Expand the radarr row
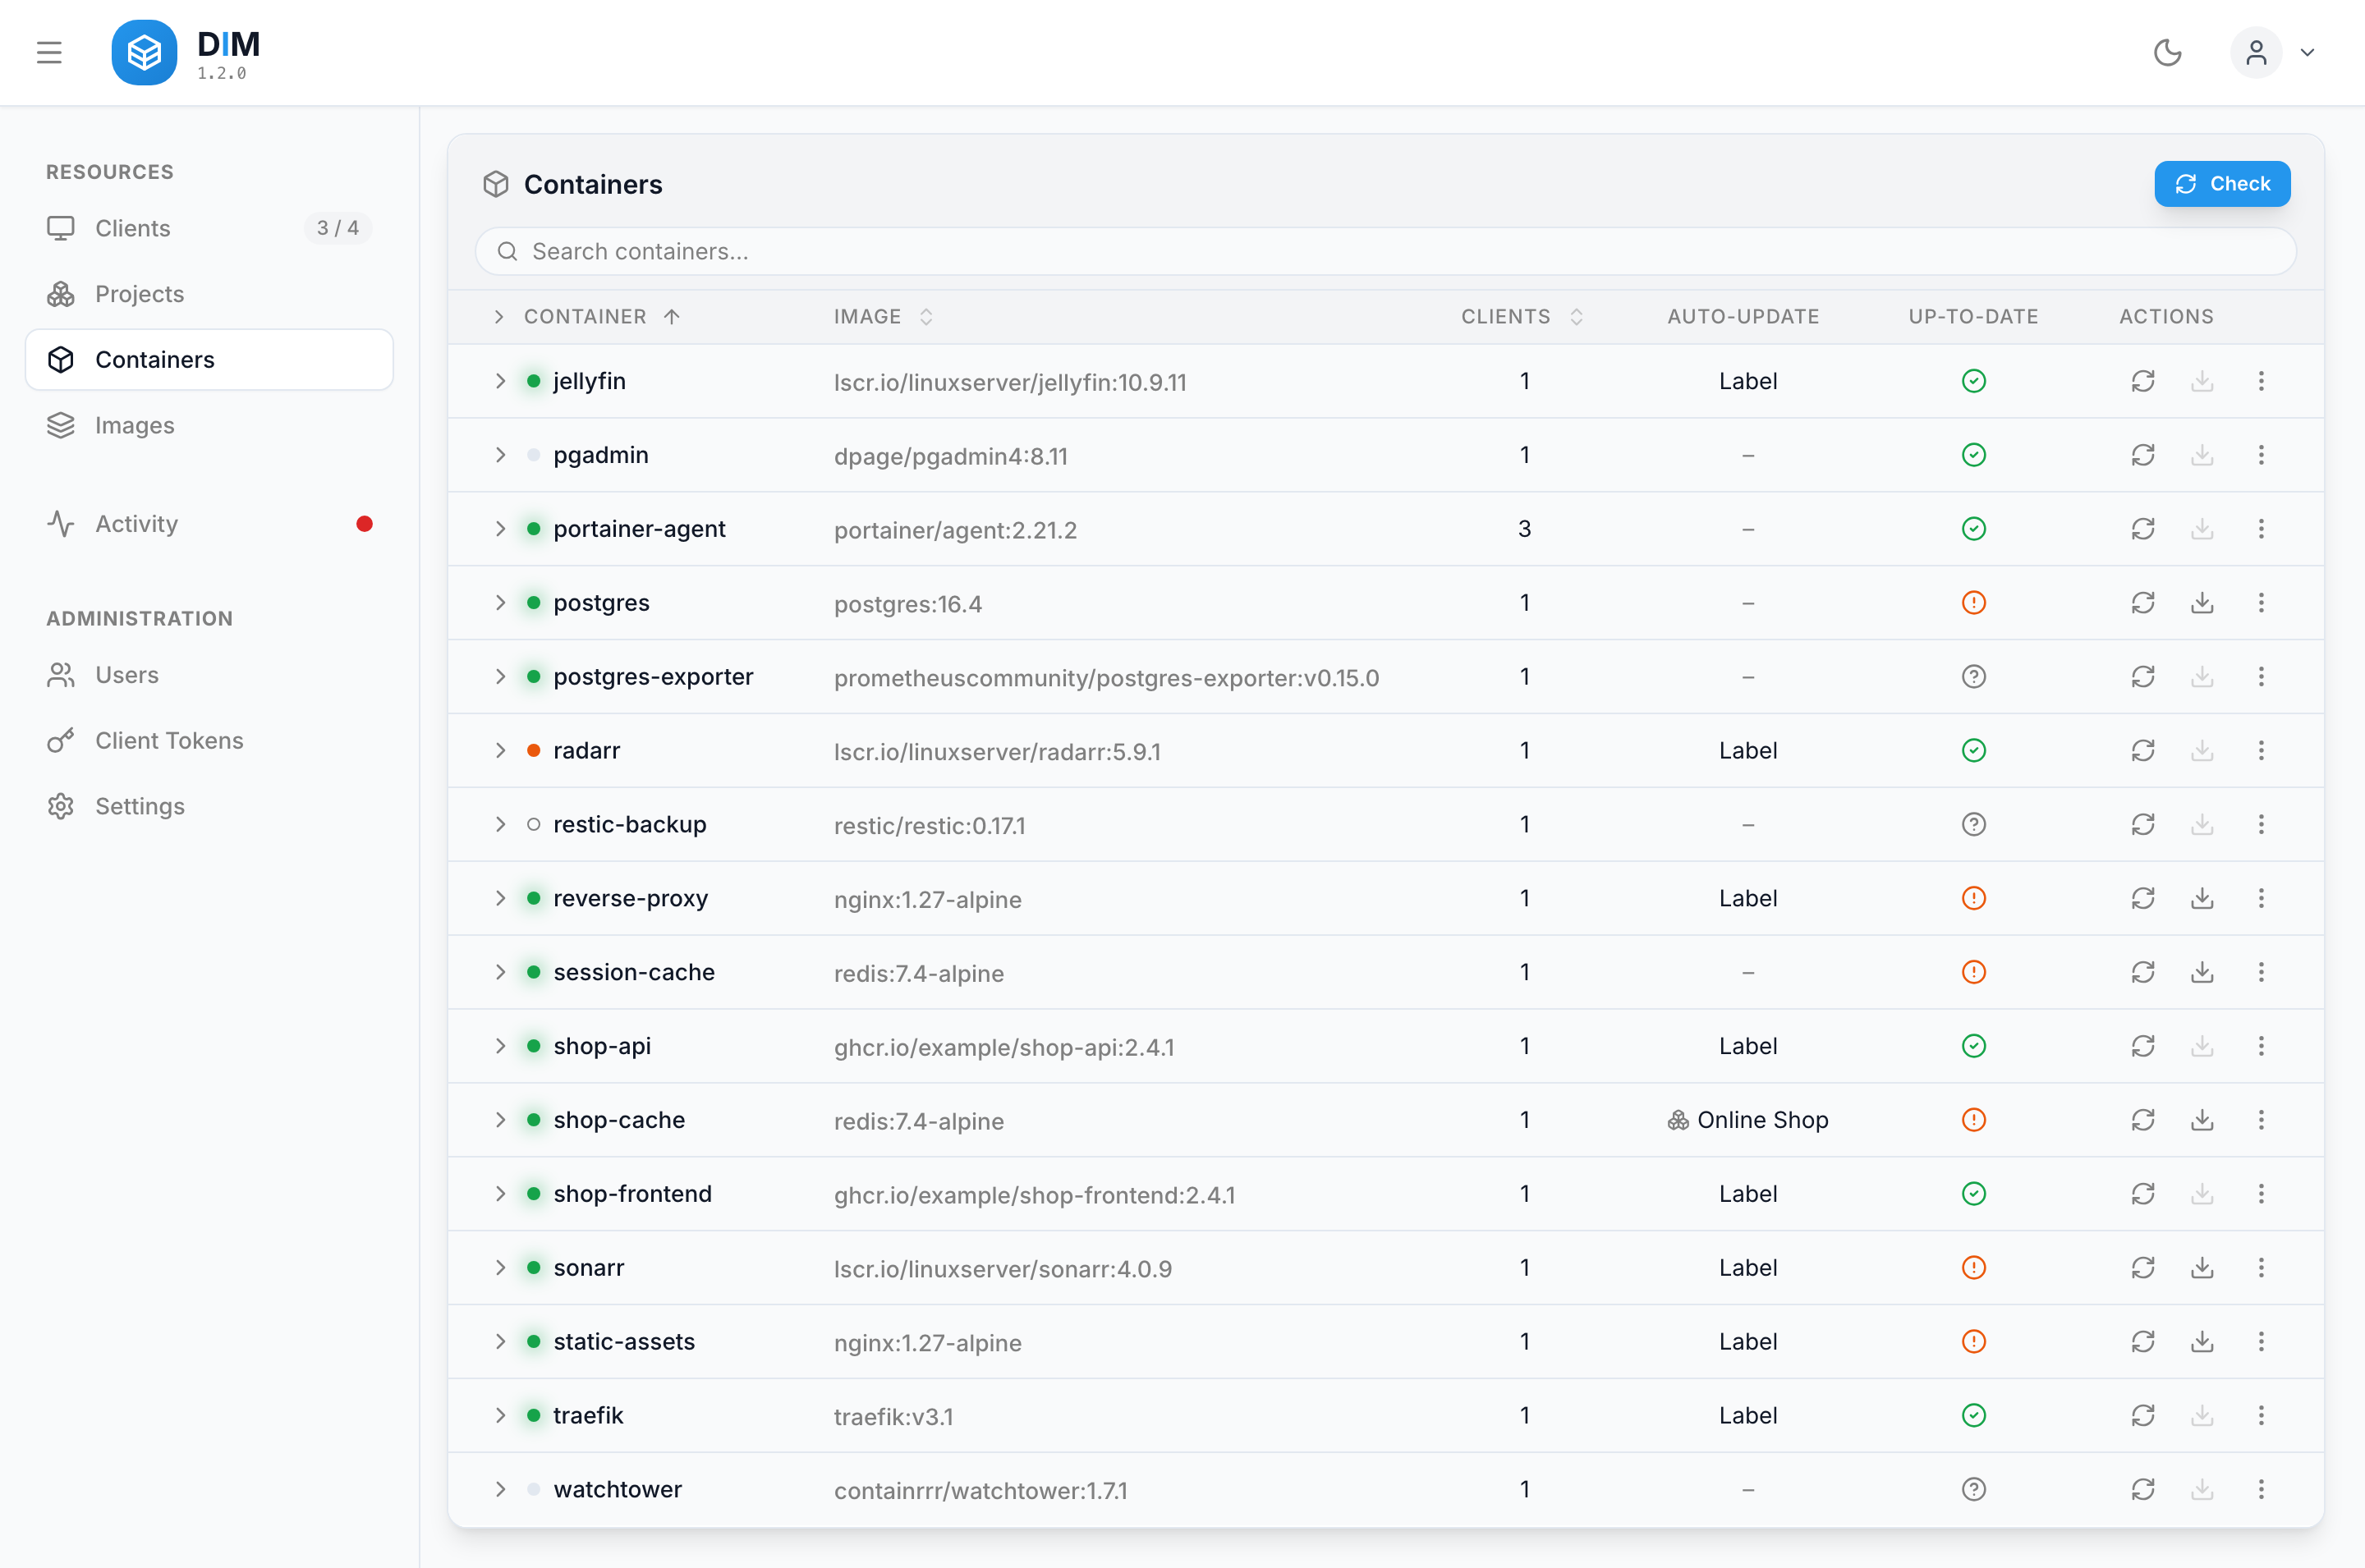The height and width of the screenshot is (1568, 2365). pos(500,751)
